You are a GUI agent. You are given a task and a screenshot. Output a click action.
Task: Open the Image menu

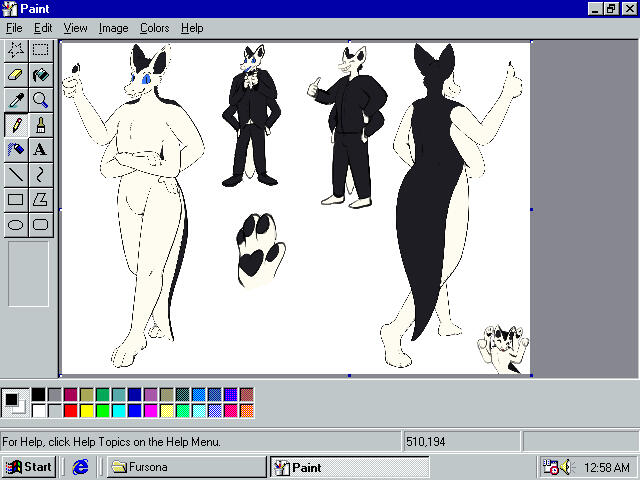[x=113, y=28]
